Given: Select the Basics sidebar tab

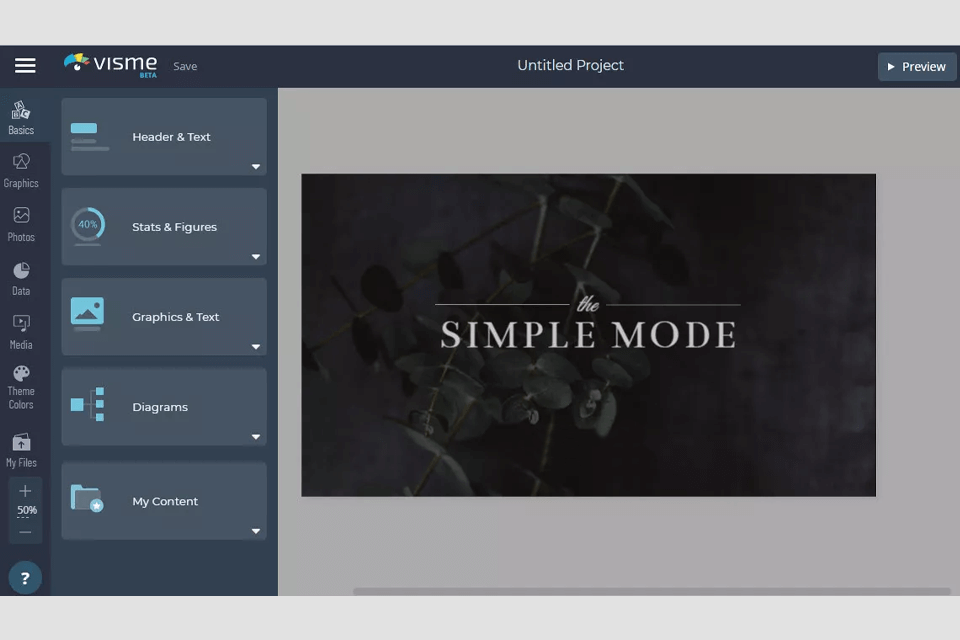Looking at the screenshot, I should click(21, 118).
